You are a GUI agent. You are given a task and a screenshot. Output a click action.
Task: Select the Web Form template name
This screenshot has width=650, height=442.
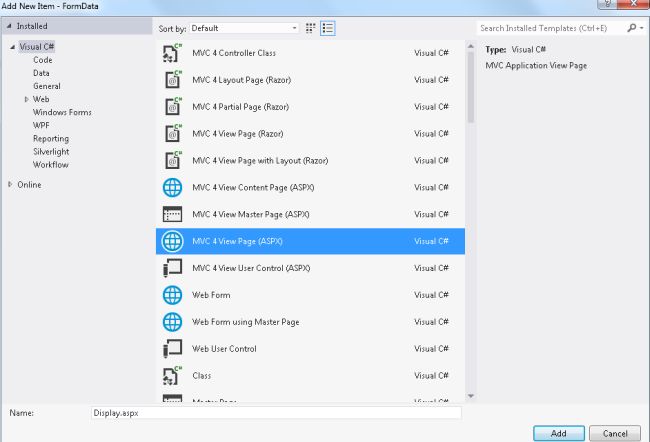211,295
